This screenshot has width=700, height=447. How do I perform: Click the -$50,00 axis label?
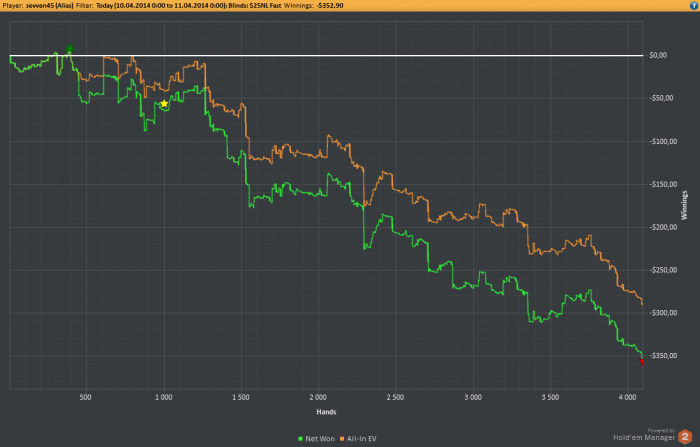point(661,98)
